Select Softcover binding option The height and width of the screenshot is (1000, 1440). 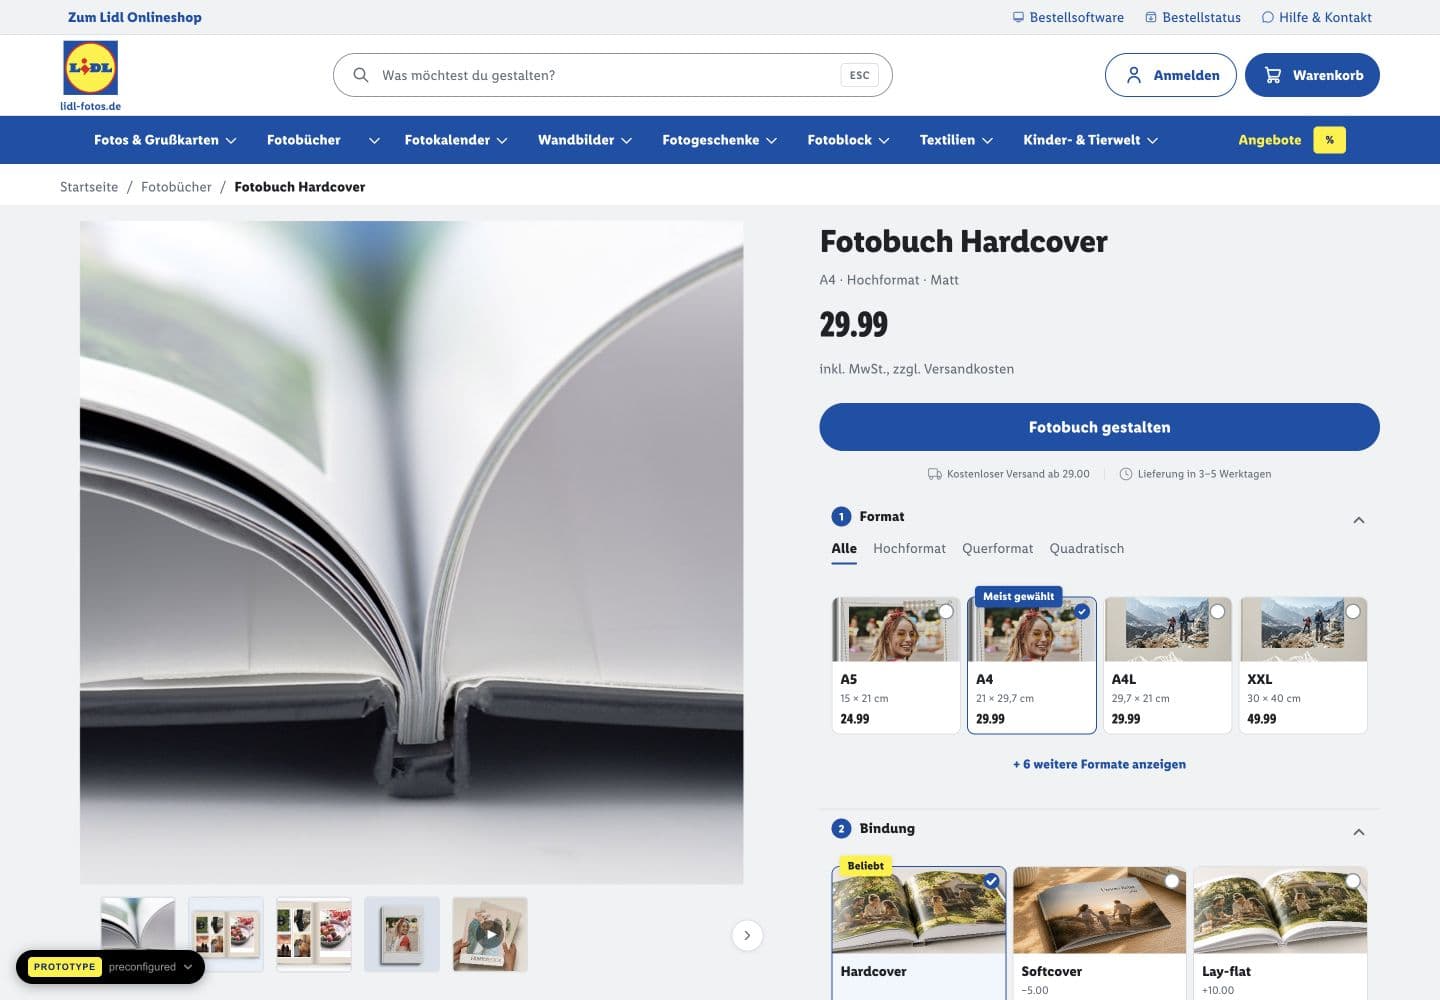(1099, 933)
